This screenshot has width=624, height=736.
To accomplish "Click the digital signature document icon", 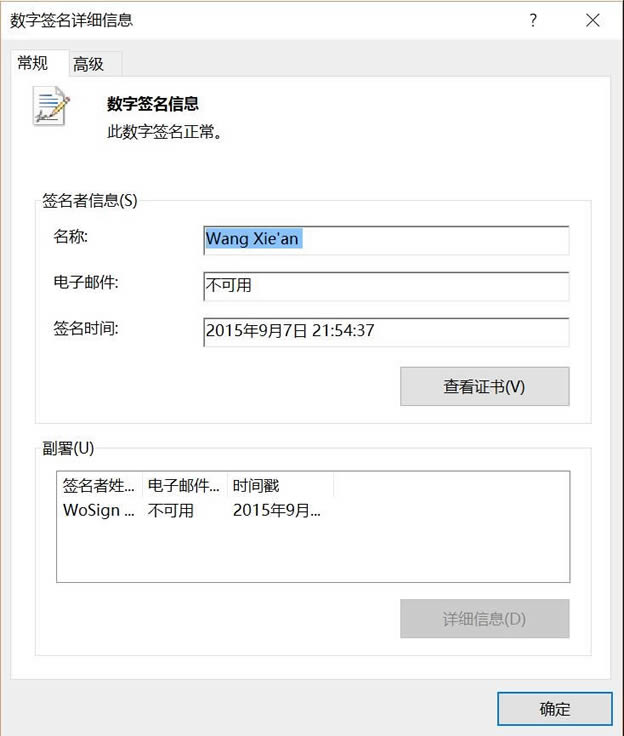I will click(51, 107).
